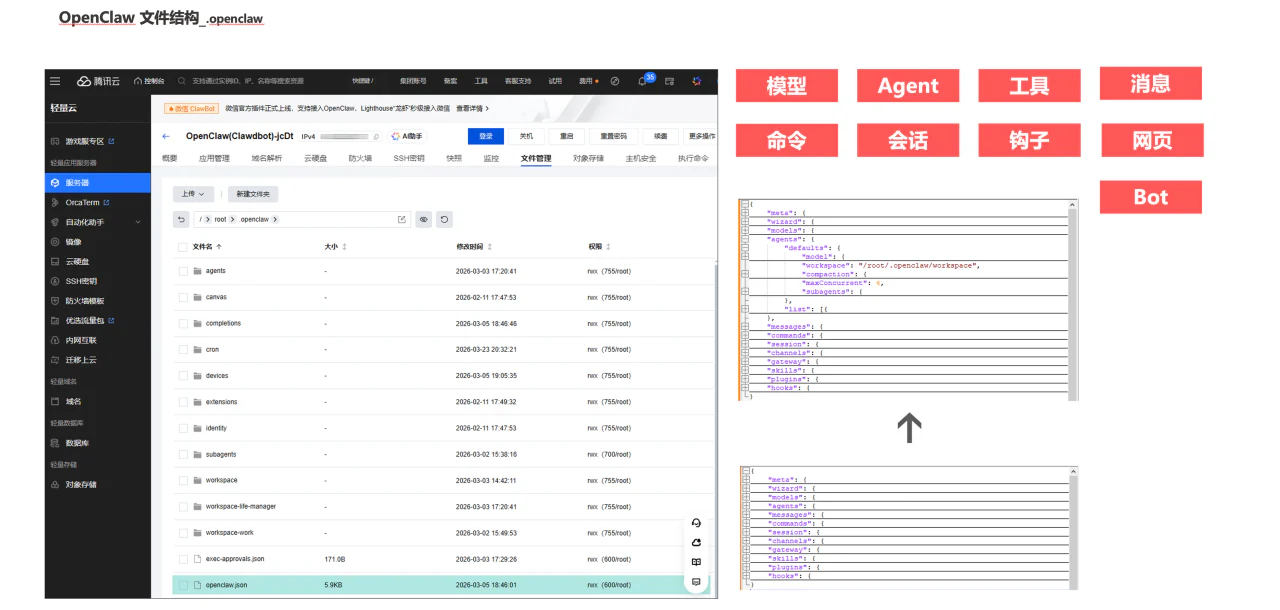Click the headset support icon in floating panel

(696, 523)
